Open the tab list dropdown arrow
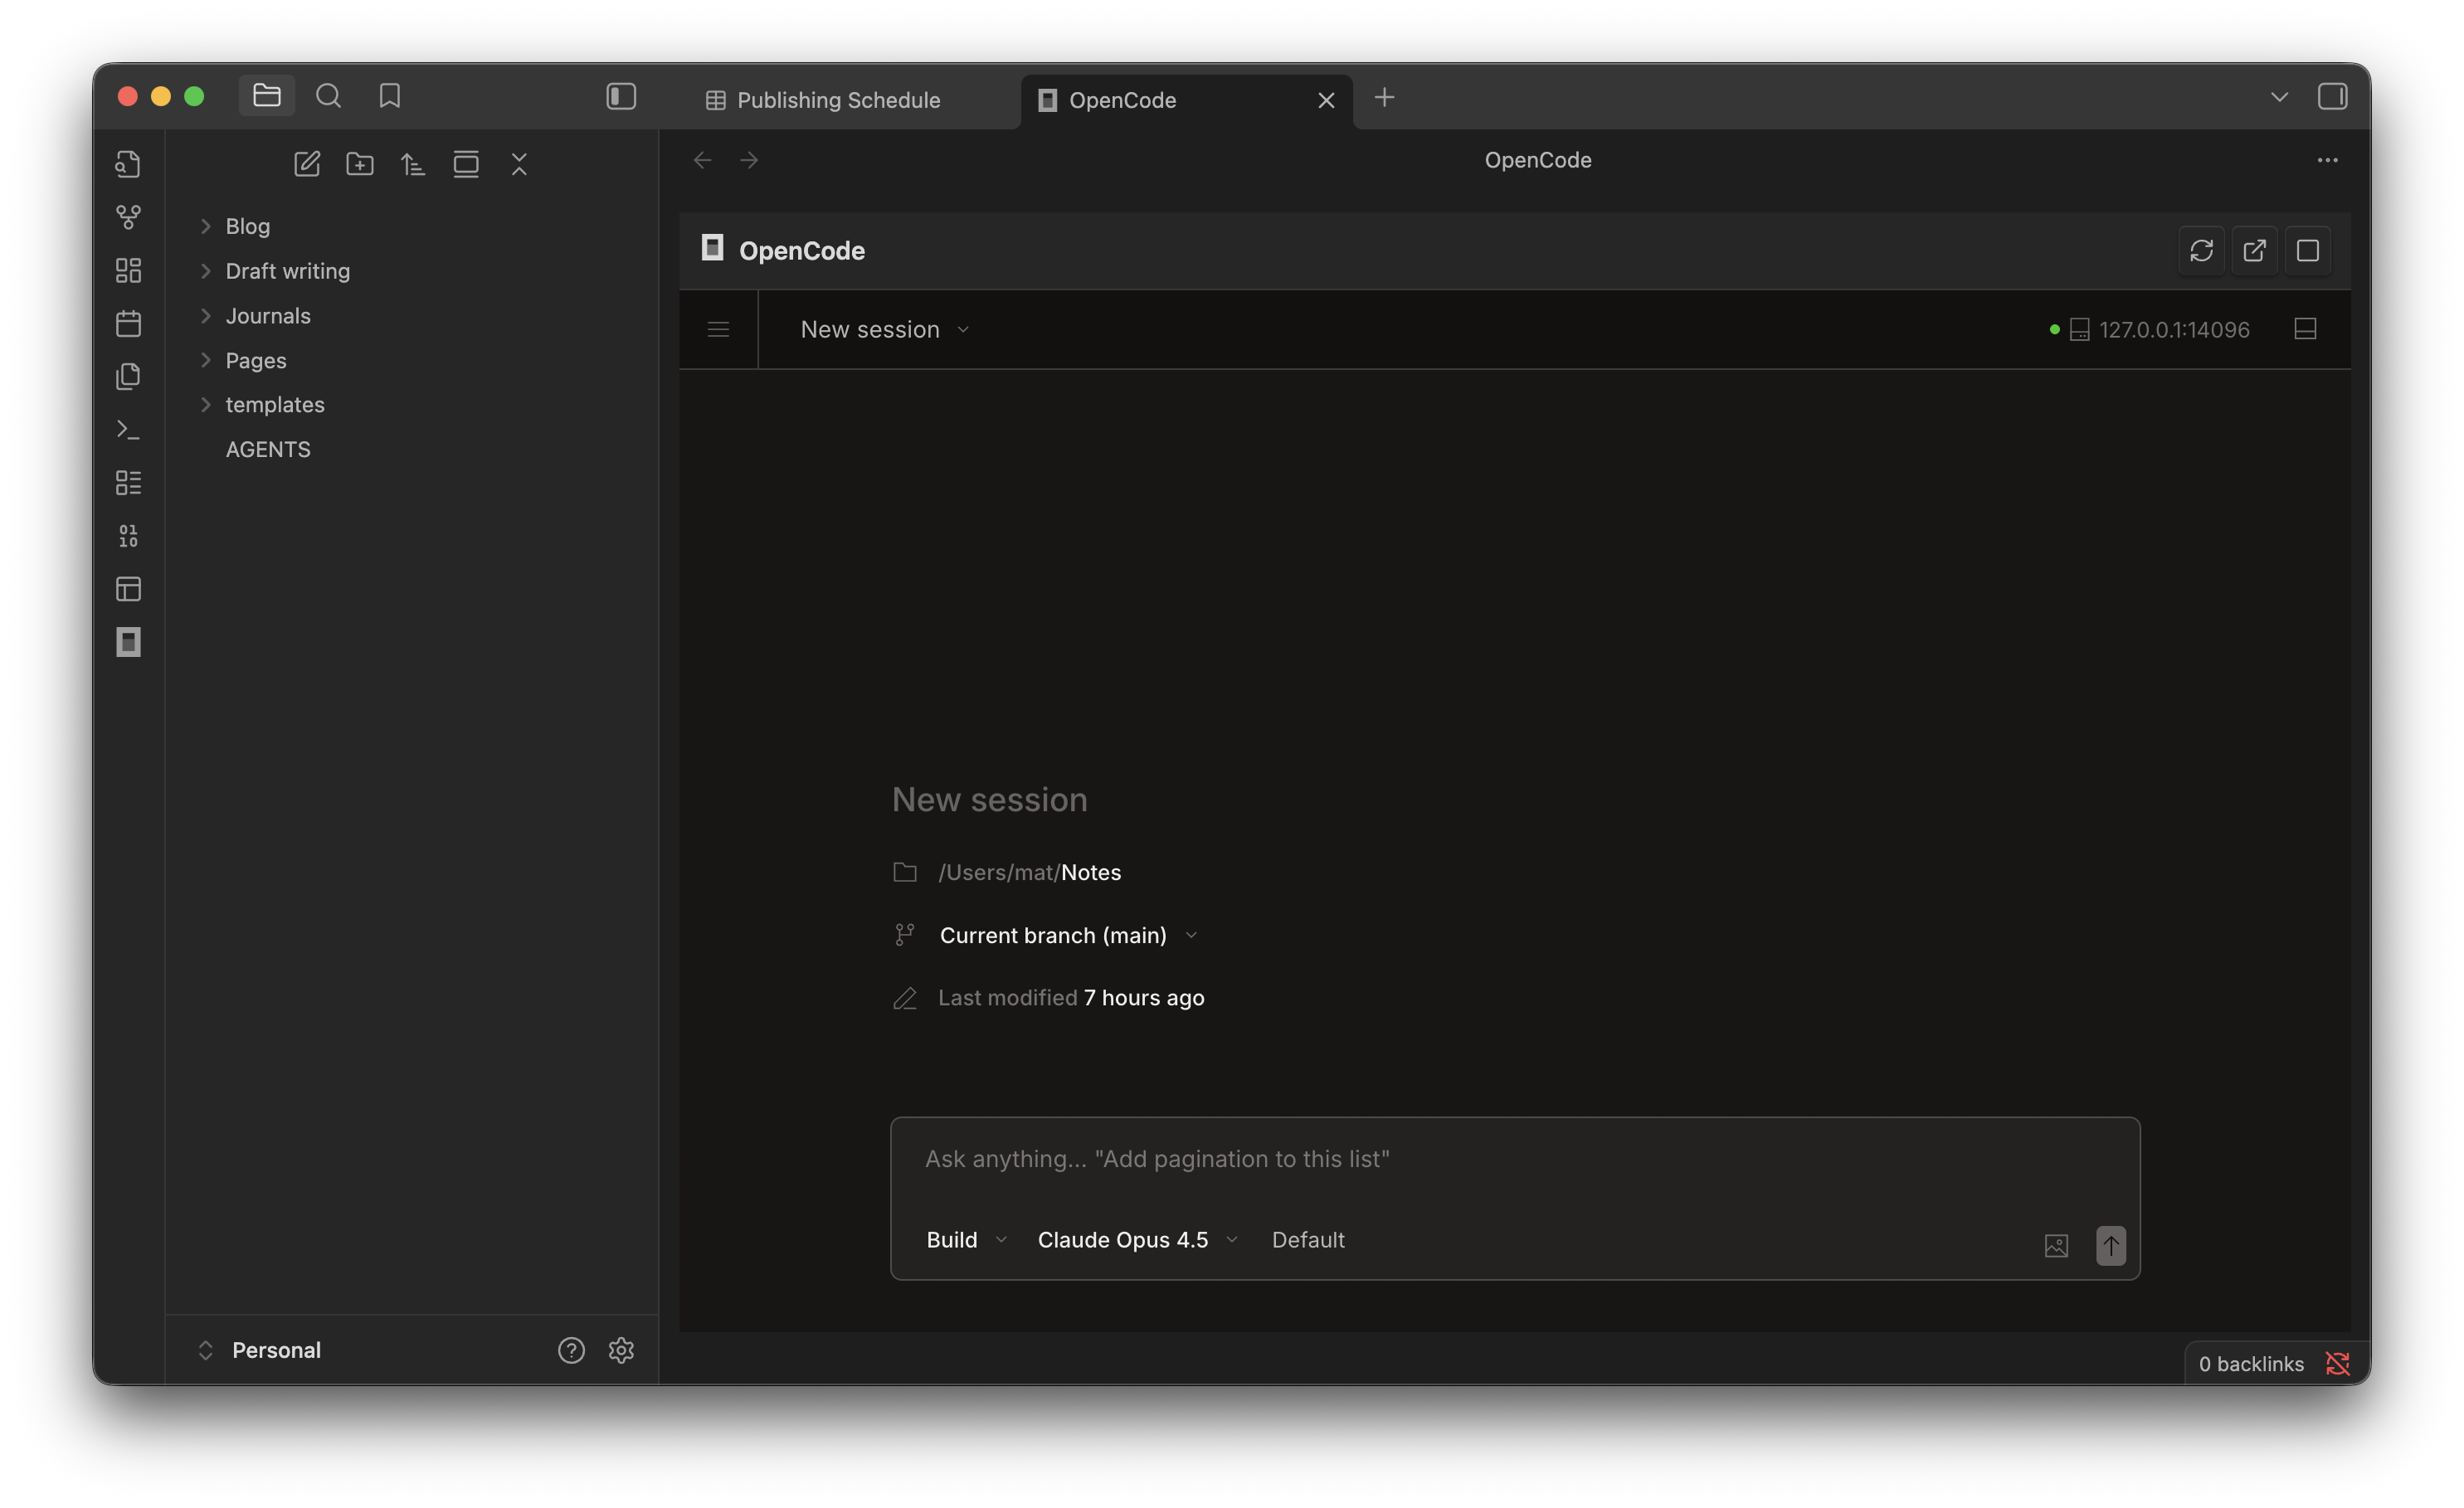Image resolution: width=2464 pixels, height=1508 pixels. click(2279, 97)
